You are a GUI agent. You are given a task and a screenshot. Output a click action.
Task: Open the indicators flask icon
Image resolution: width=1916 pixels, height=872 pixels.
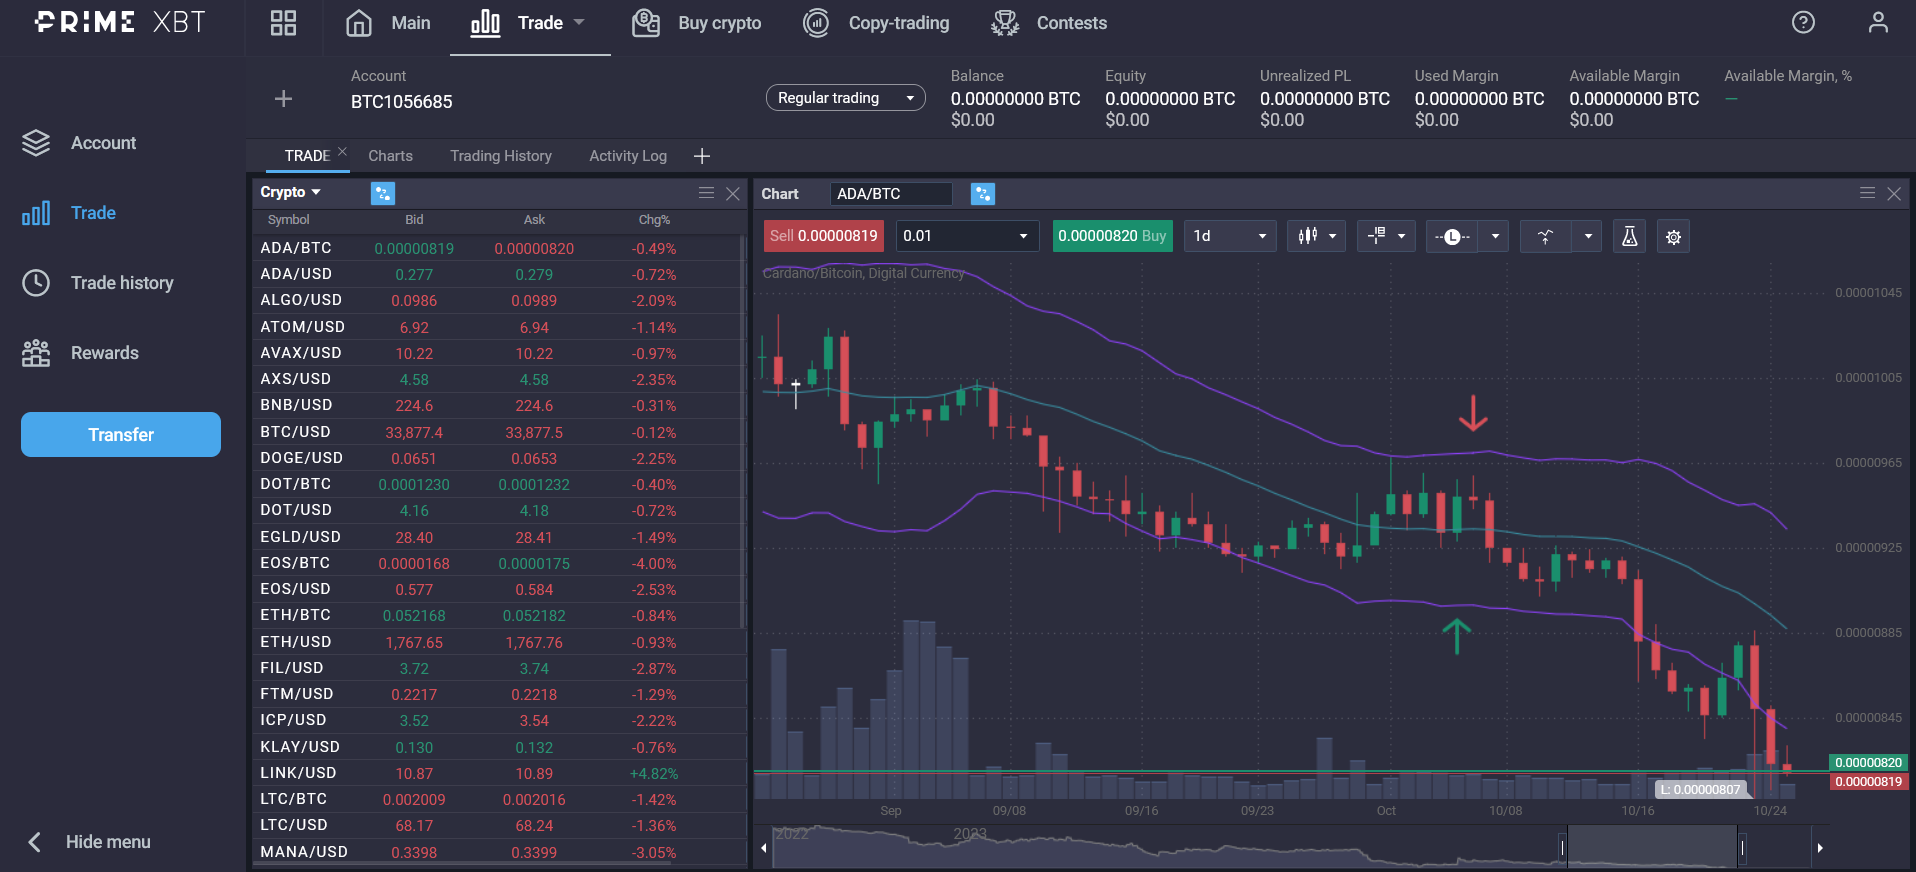[x=1629, y=236]
